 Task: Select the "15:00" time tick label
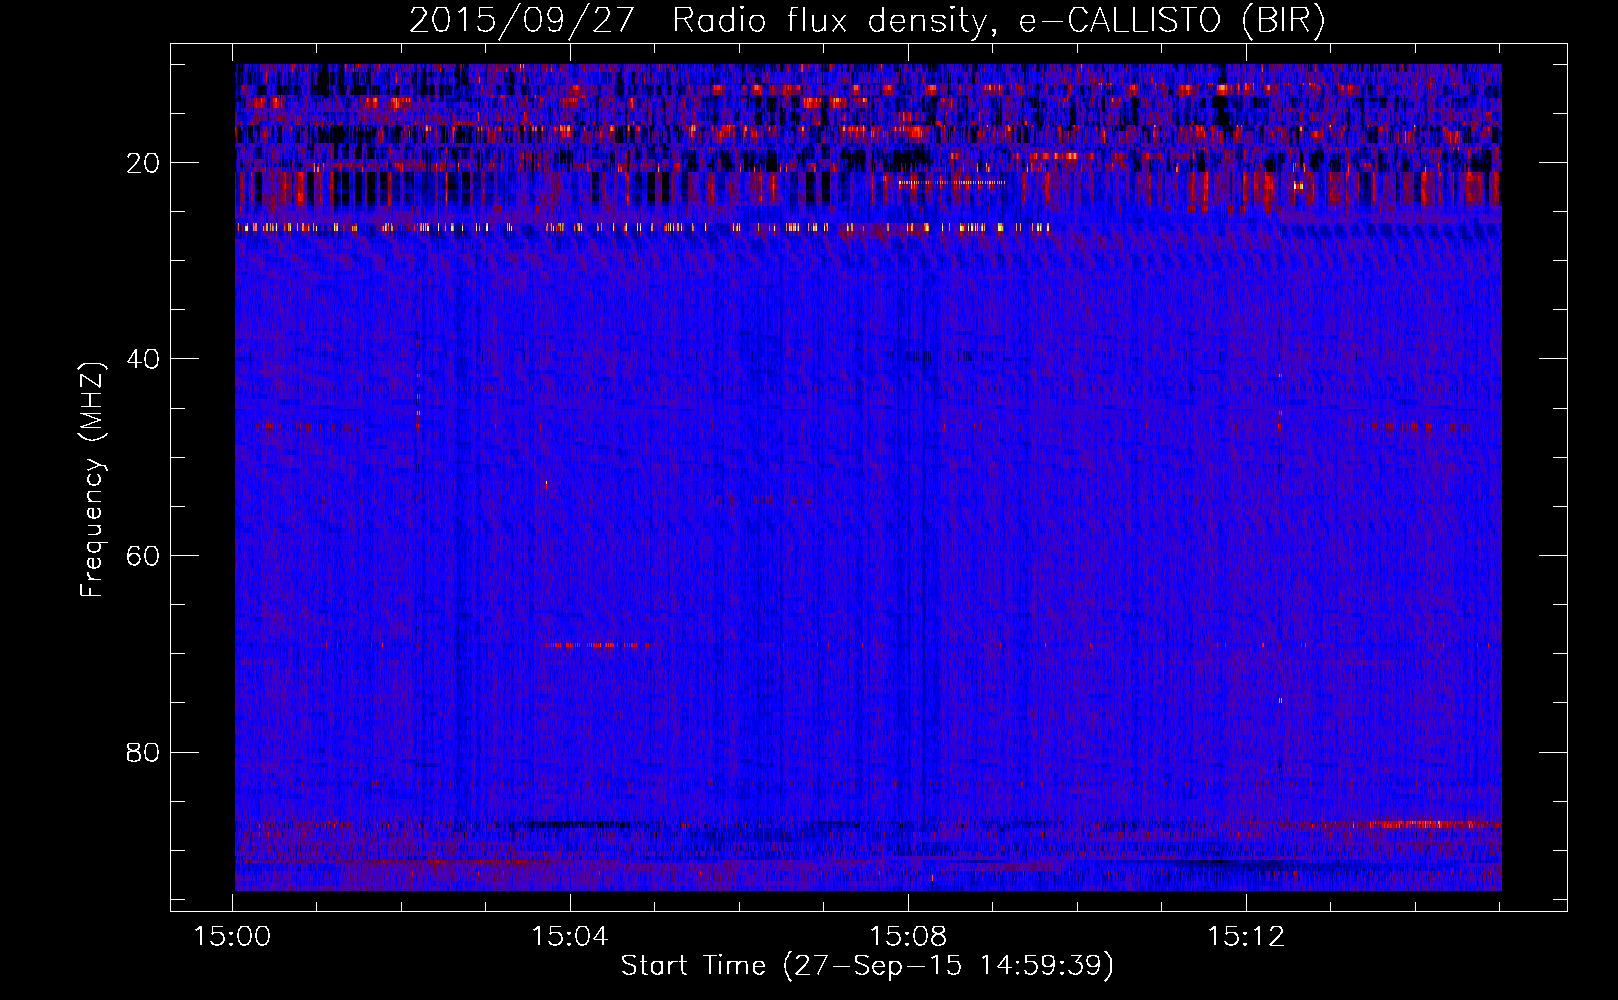[x=232, y=937]
